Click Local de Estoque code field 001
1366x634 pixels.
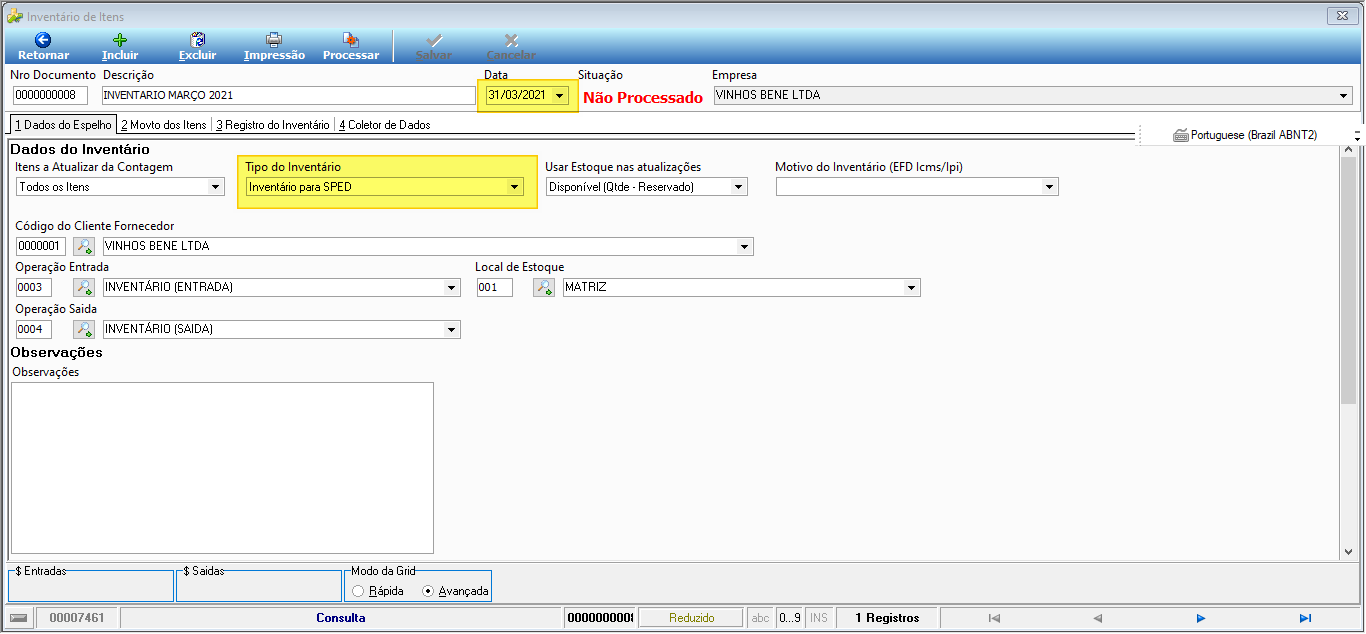click(494, 288)
